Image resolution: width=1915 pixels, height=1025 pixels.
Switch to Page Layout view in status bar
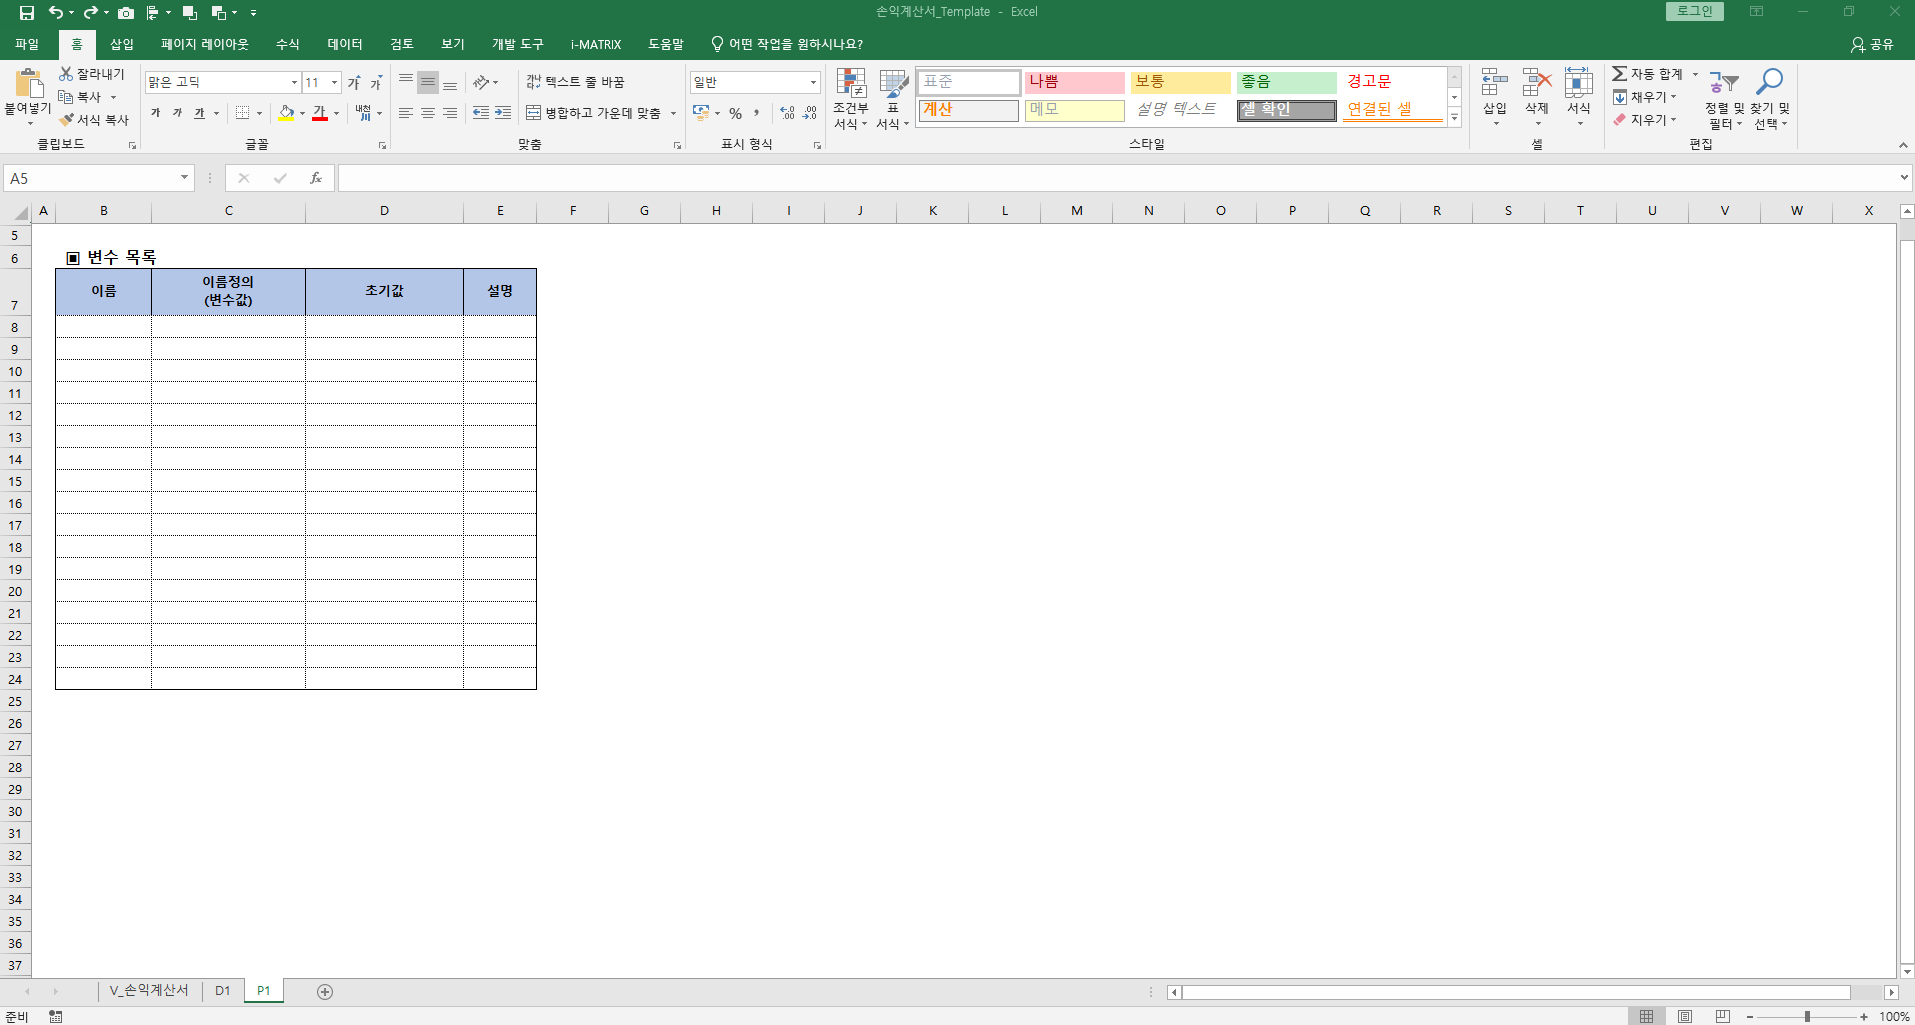[1685, 1016]
